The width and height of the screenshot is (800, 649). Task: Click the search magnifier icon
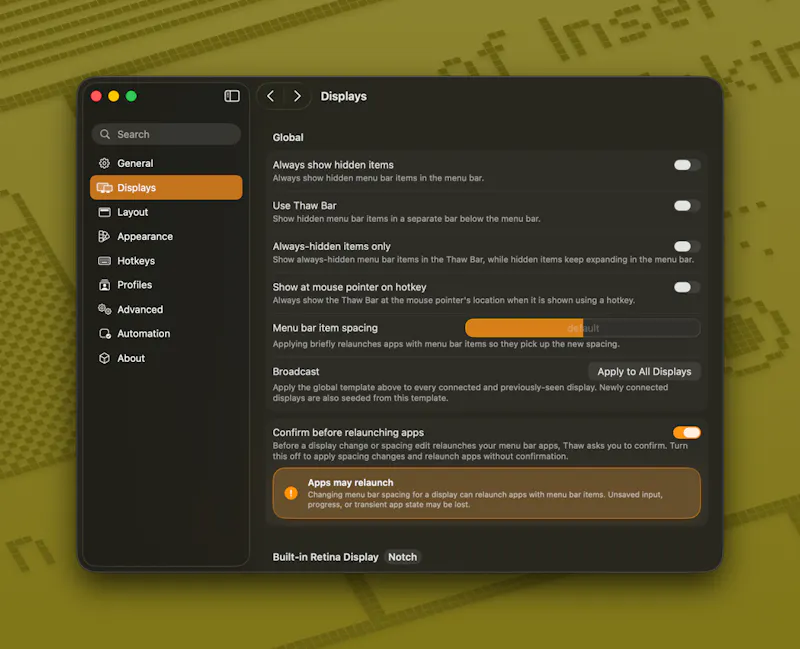105,134
